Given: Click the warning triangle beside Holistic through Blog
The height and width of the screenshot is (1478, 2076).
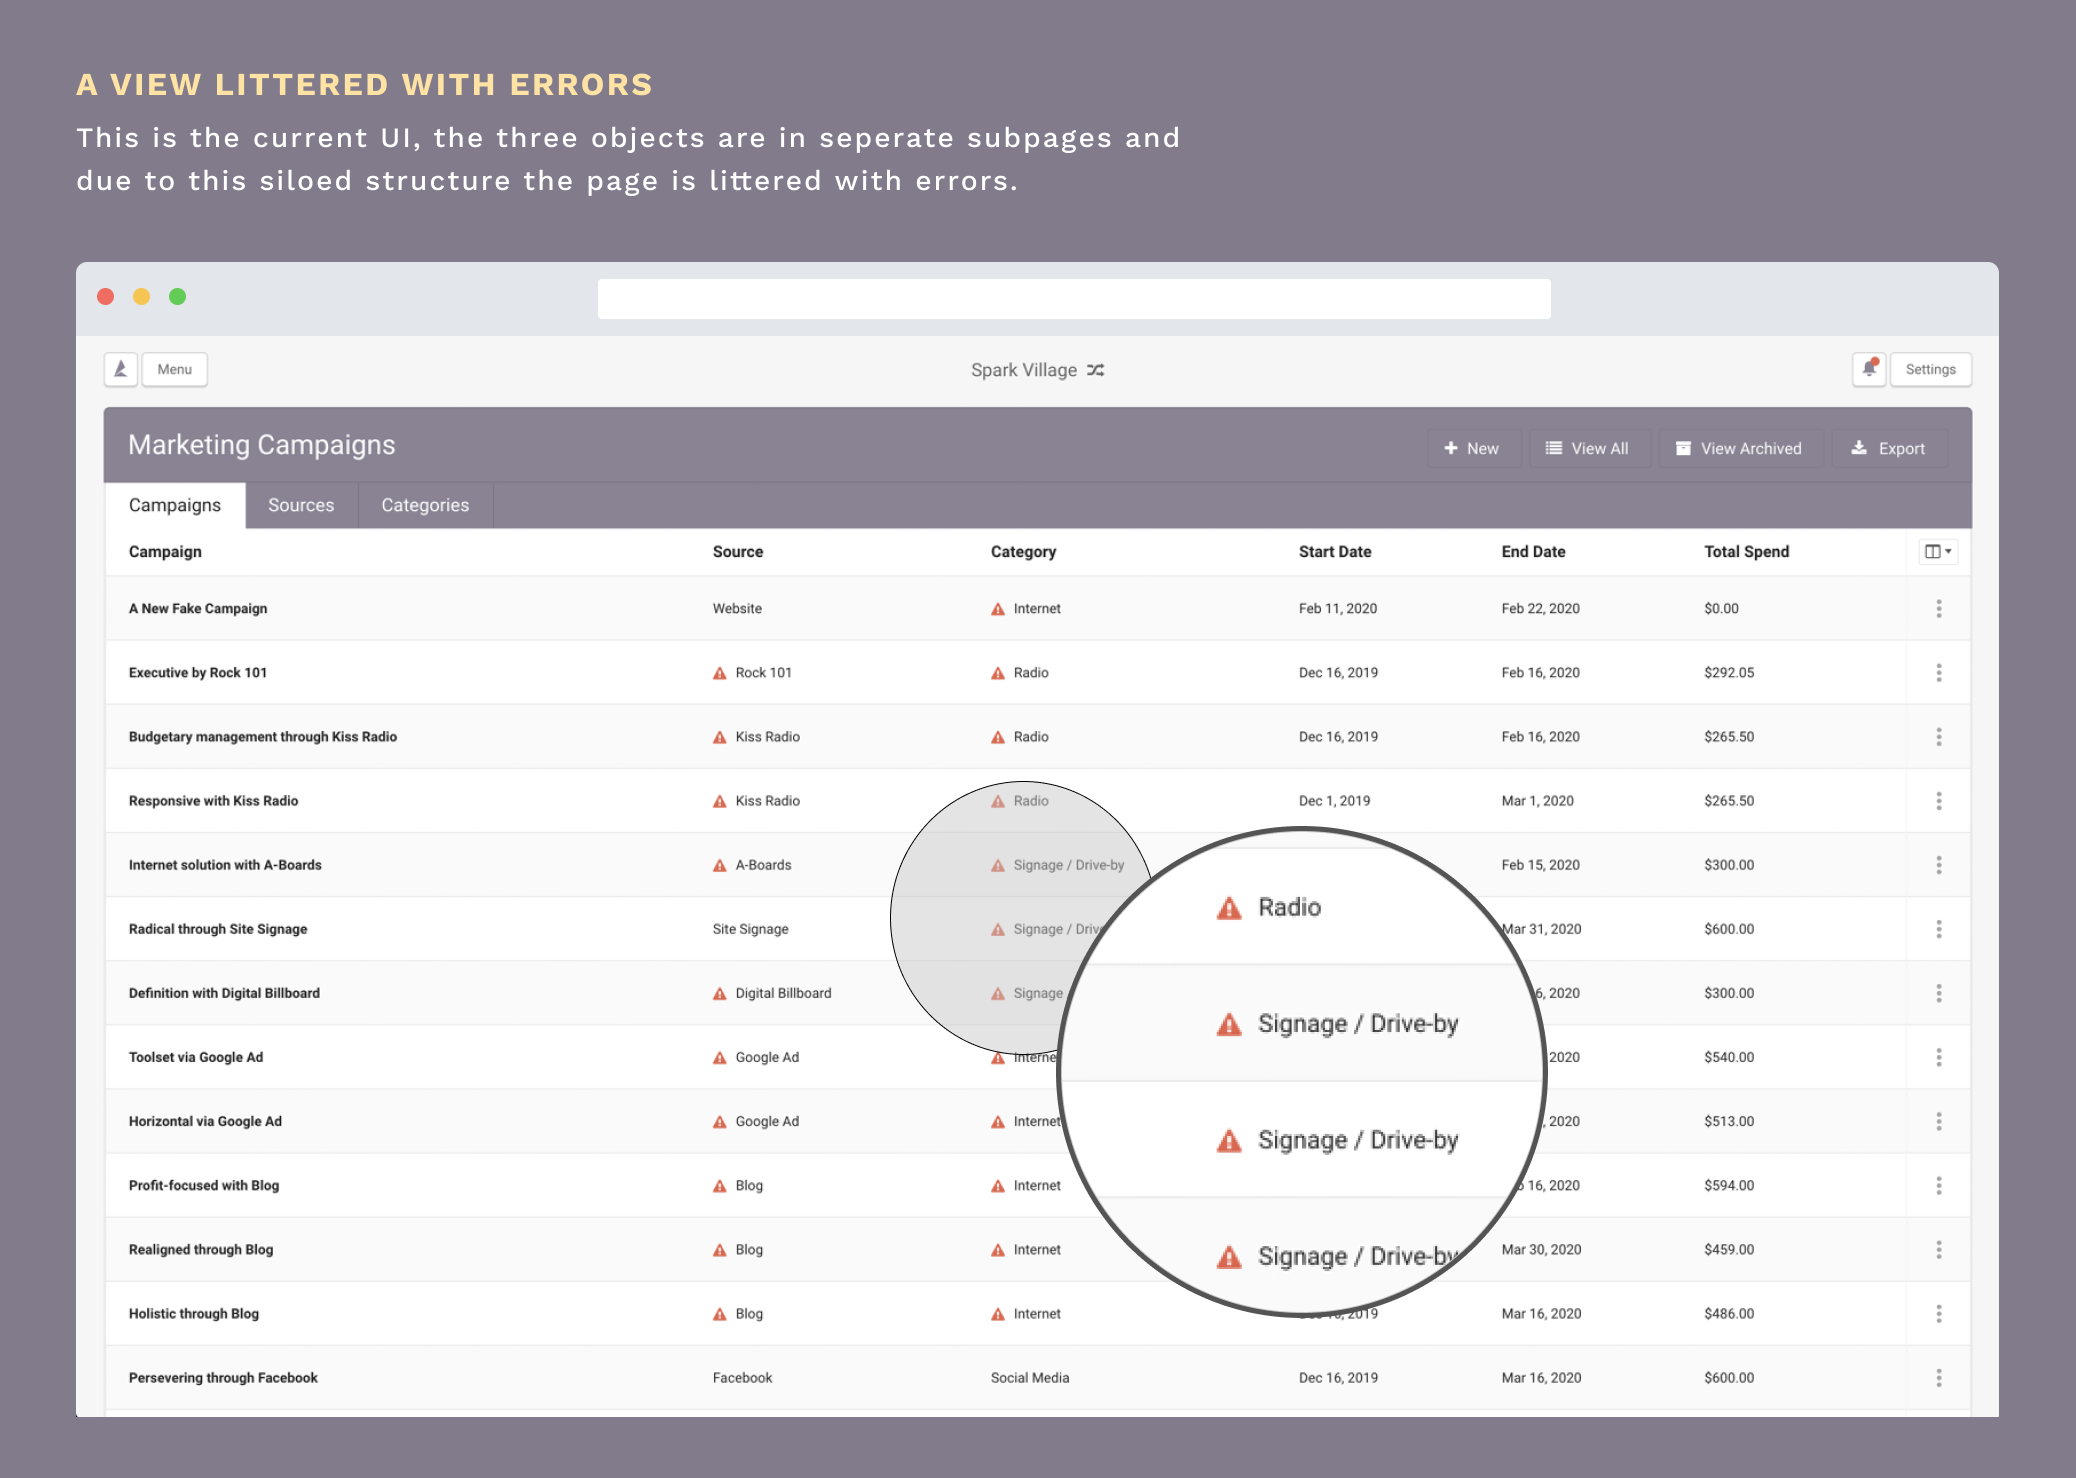Looking at the screenshot, I should coord(718,1313).
